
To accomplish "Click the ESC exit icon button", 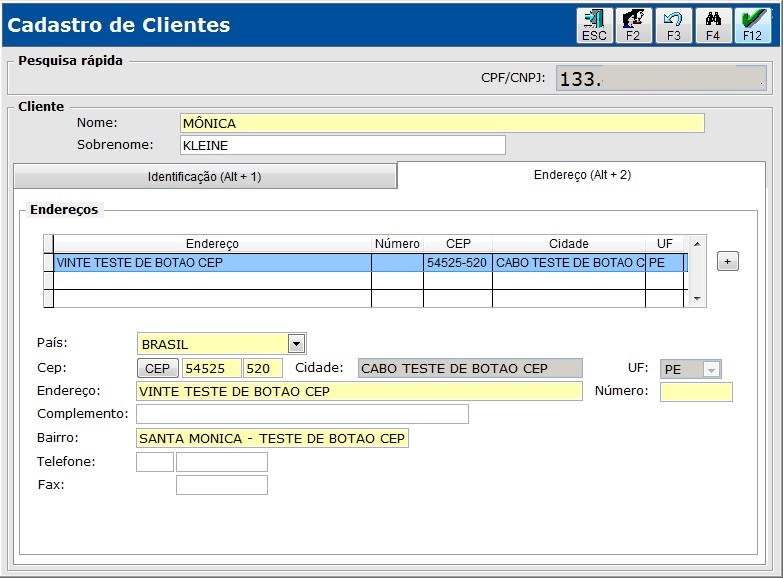I will coord(594,25).
